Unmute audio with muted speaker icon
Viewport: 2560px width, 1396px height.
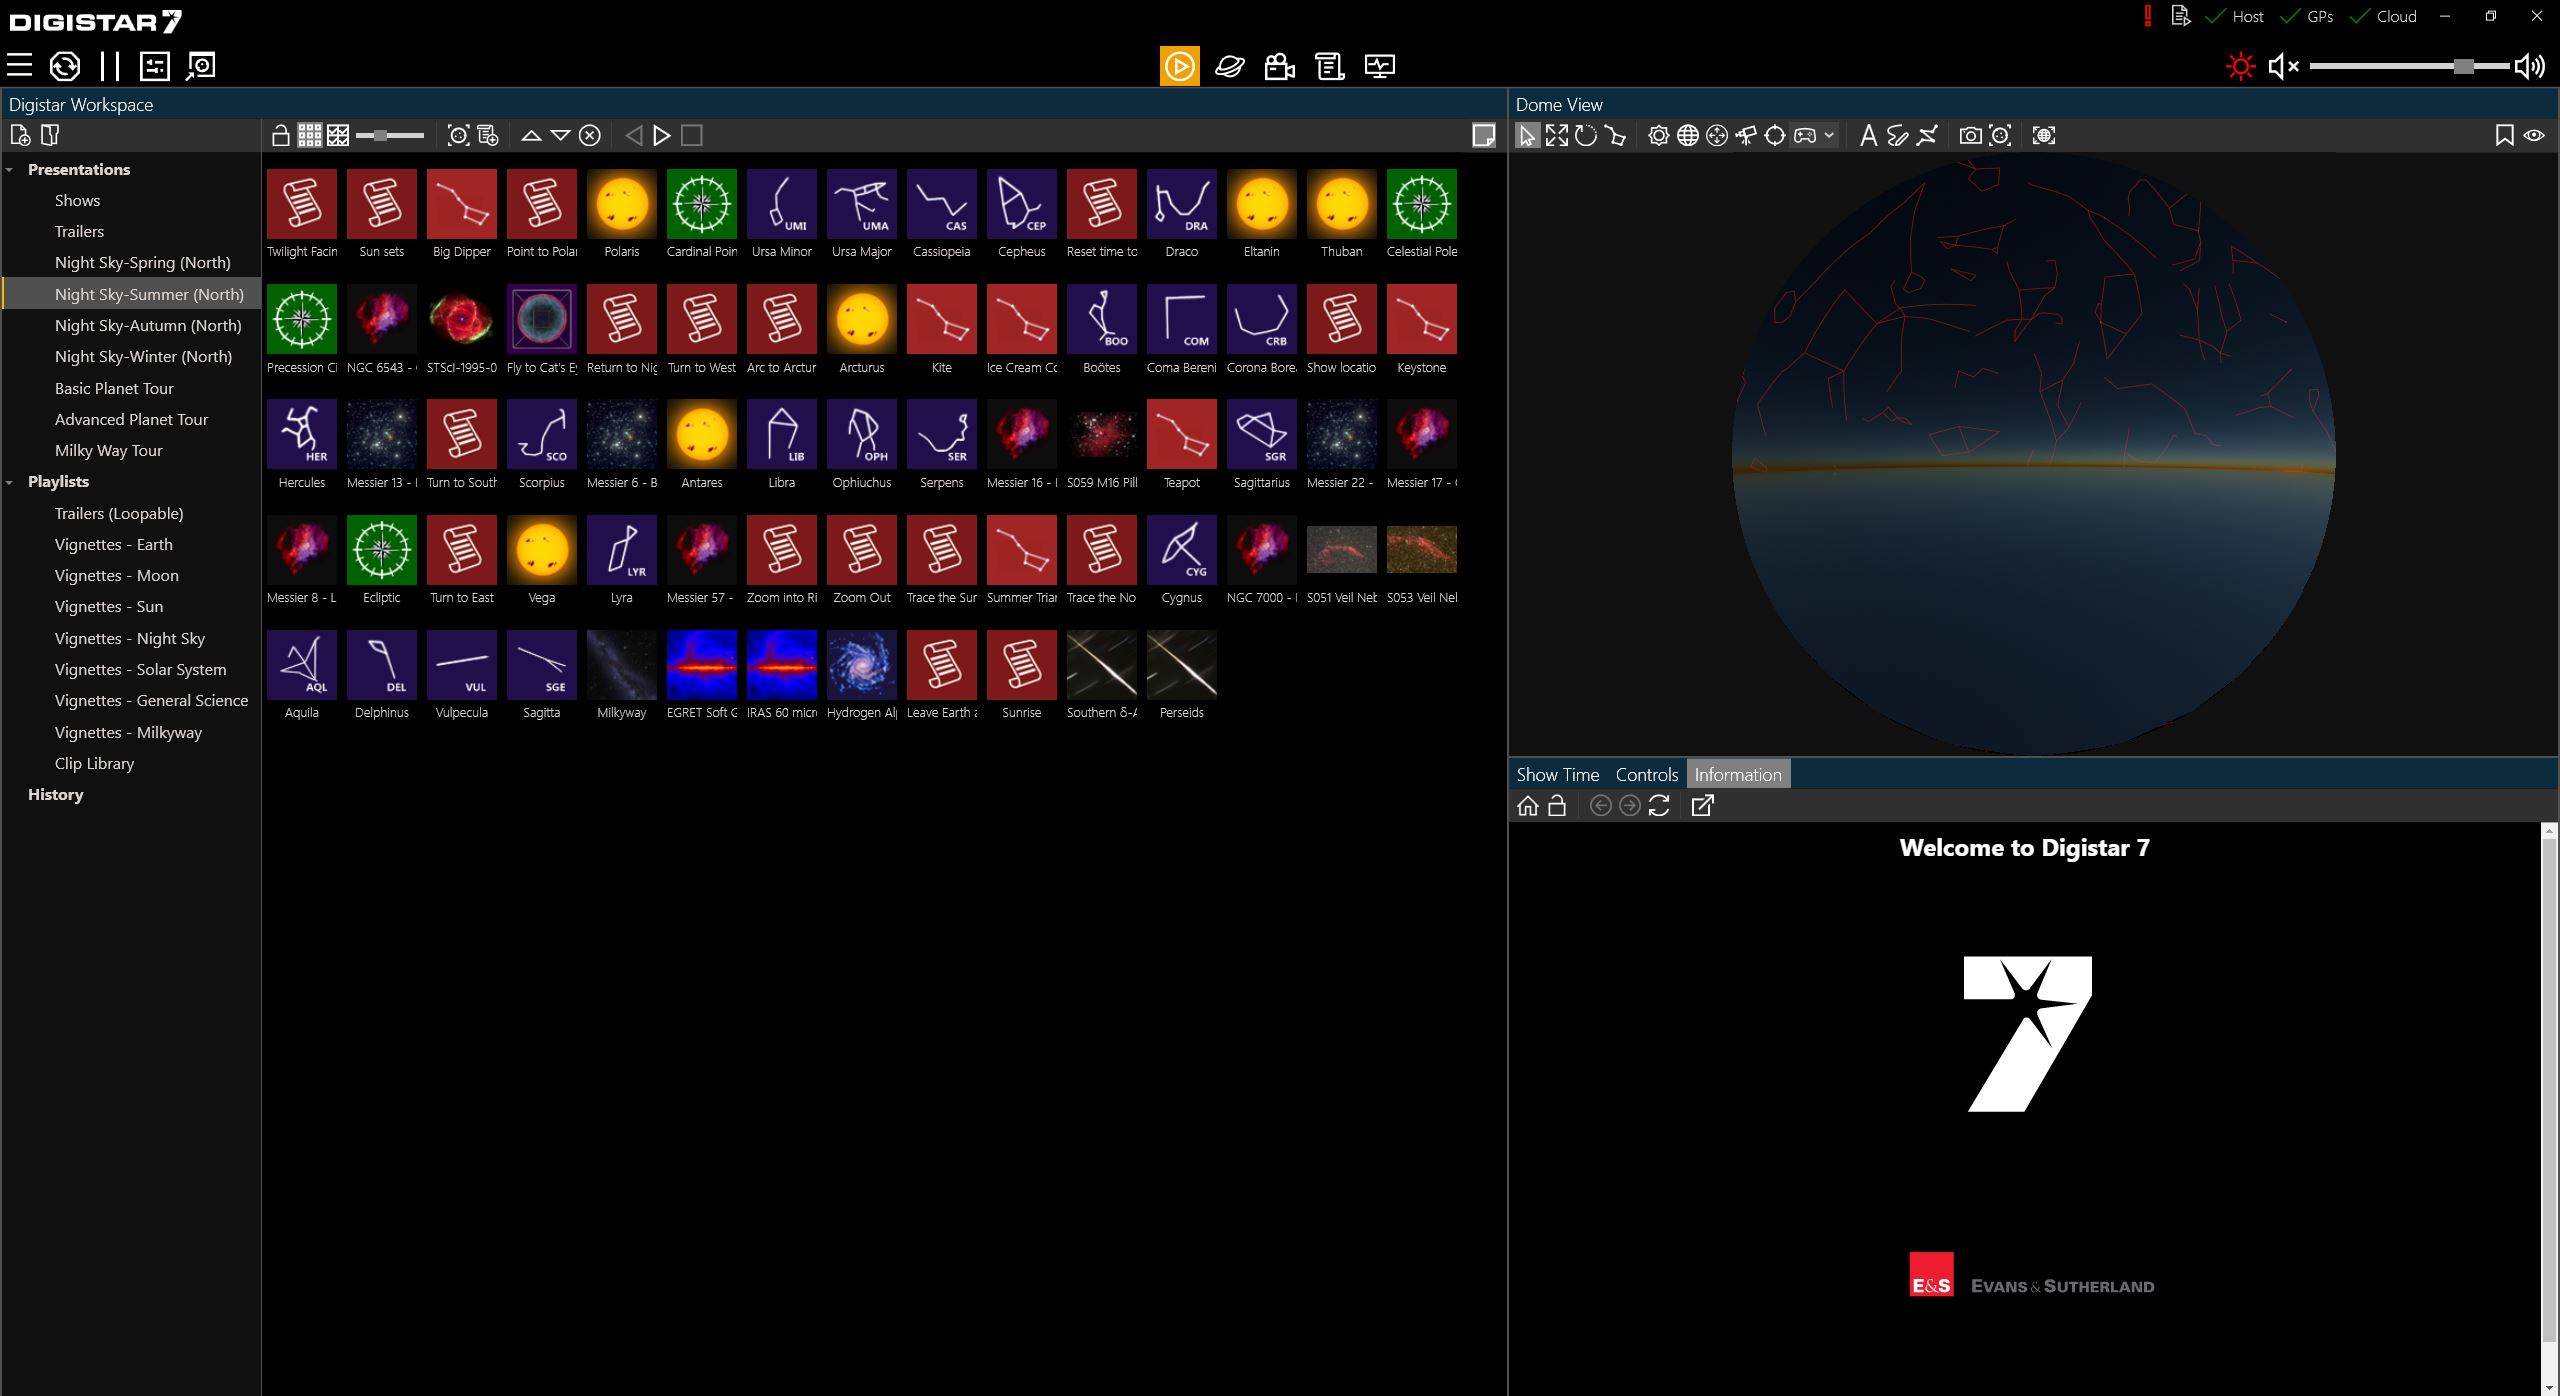coord(2283,66)
